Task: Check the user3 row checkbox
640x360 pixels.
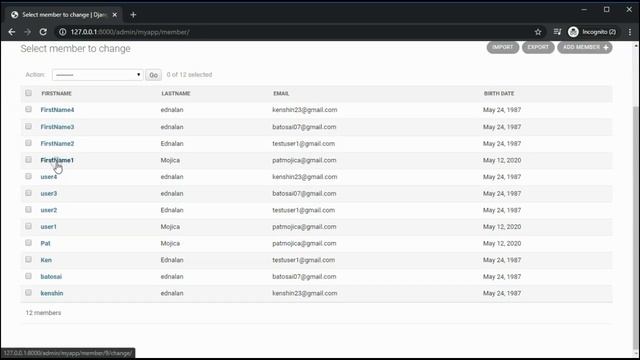Action: 28,193
